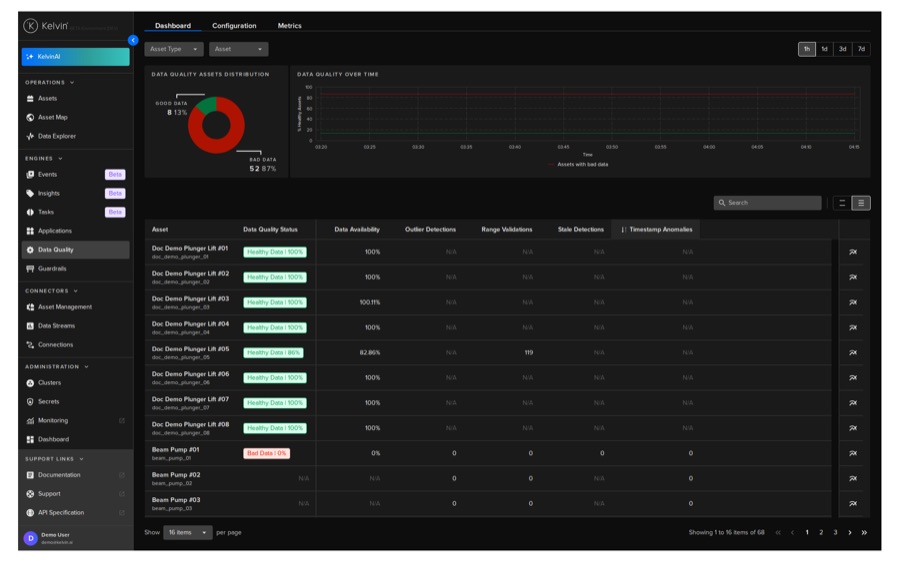Select the 1h time range
The image size is (900, 562).
[806, 49]
